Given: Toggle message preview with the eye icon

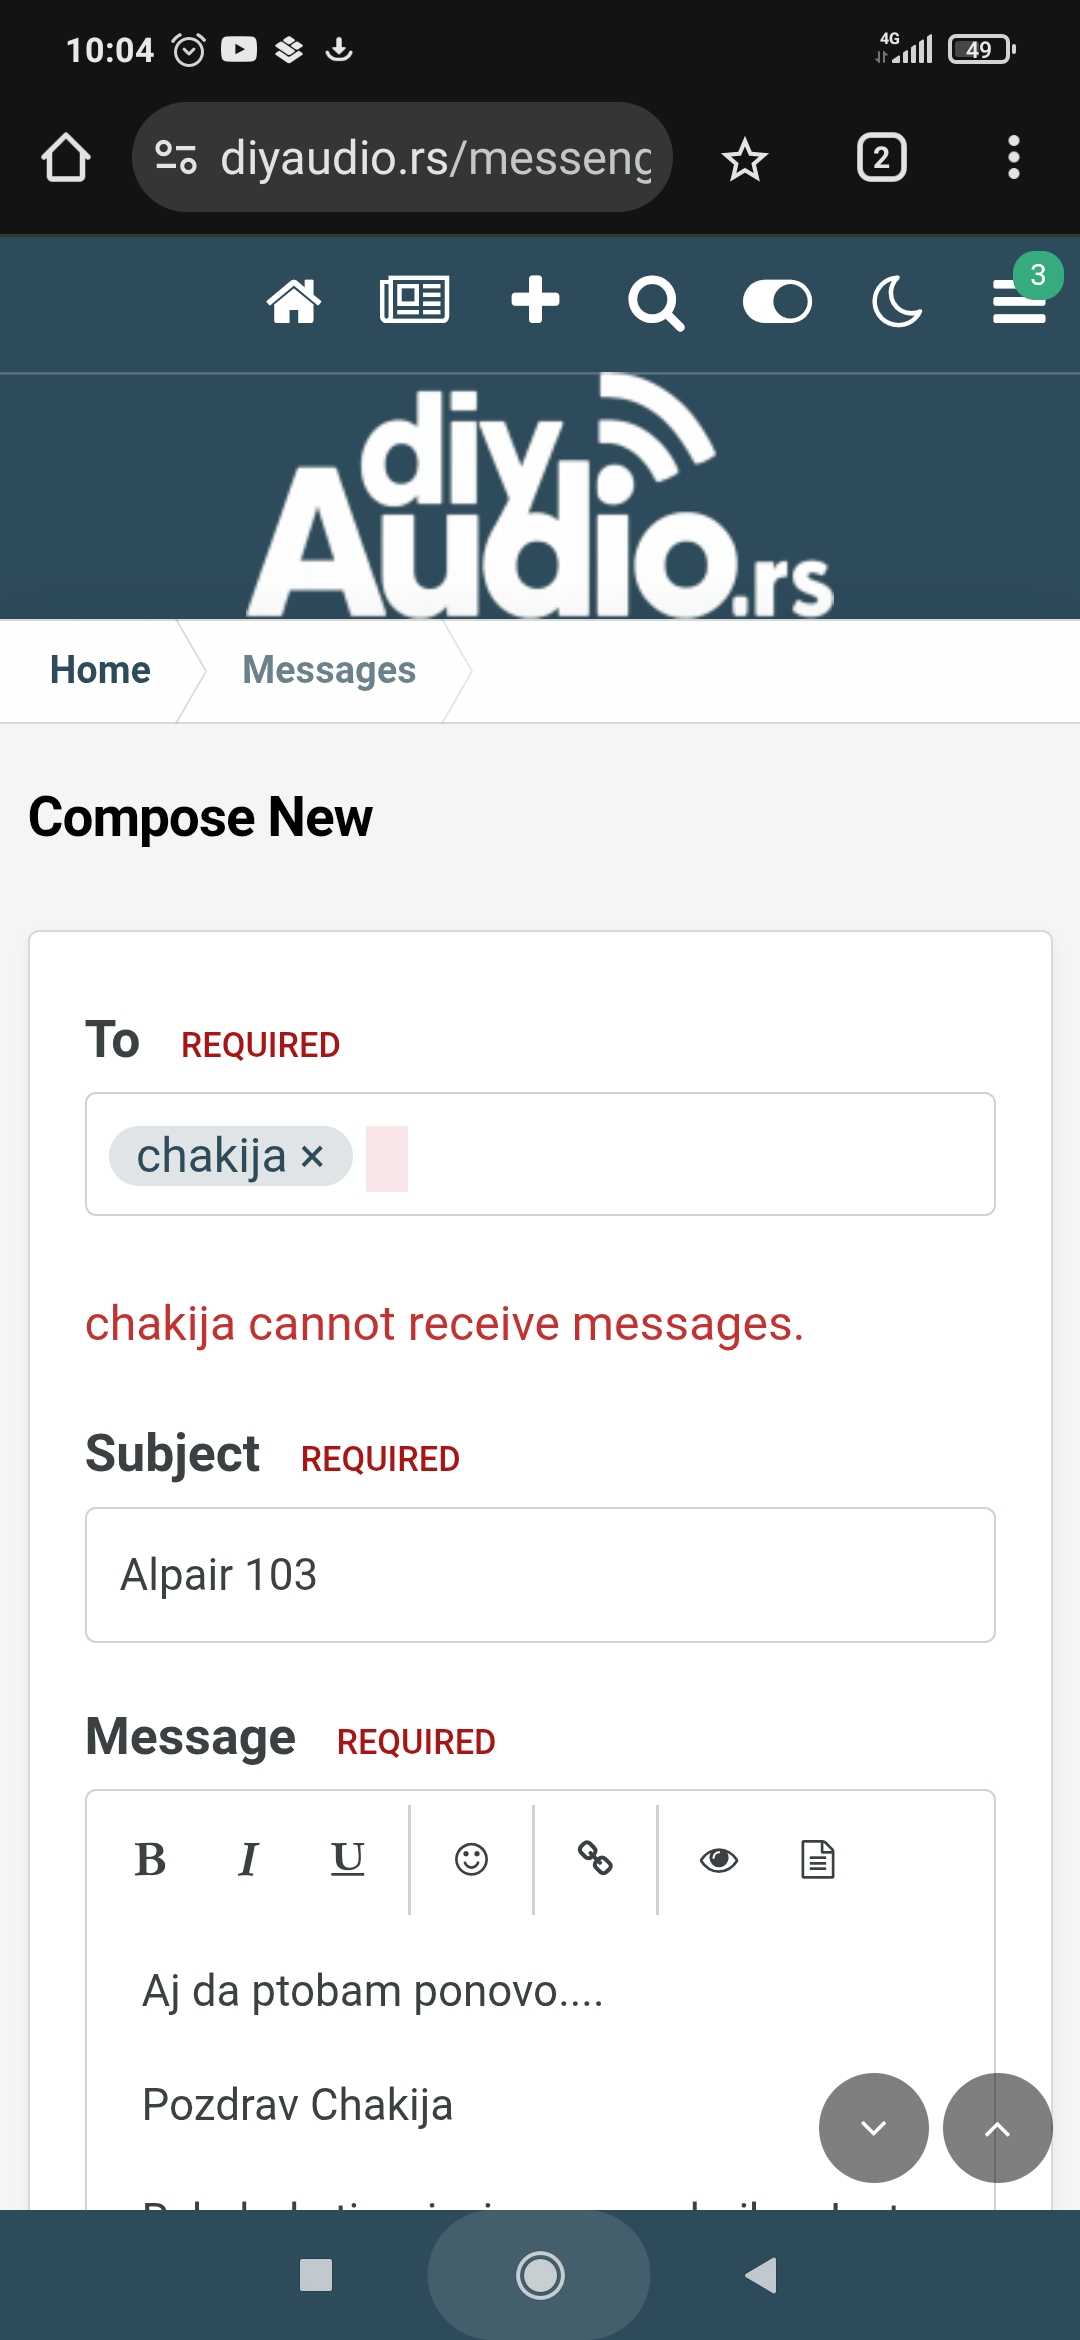Looking at the screenshot, I should tap(719, 1860).
